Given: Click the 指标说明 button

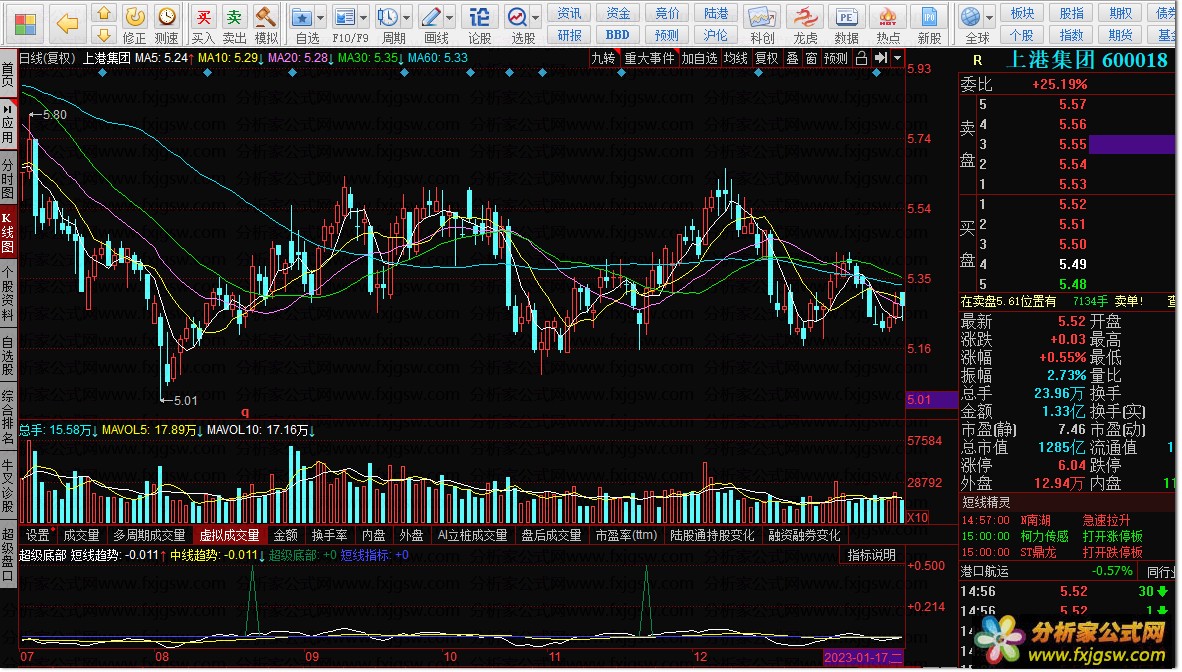Looking at the screenshot, I should tap(871, 555).
